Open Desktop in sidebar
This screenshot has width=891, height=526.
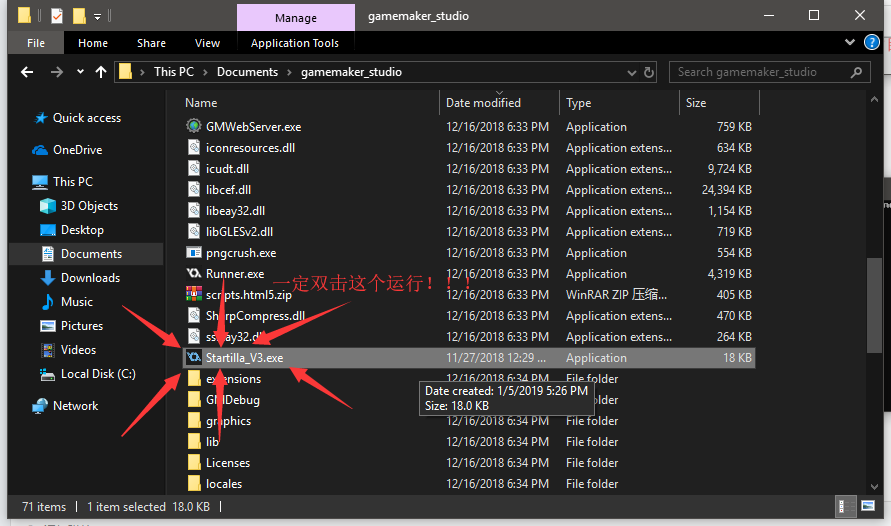tap(72, 230)
